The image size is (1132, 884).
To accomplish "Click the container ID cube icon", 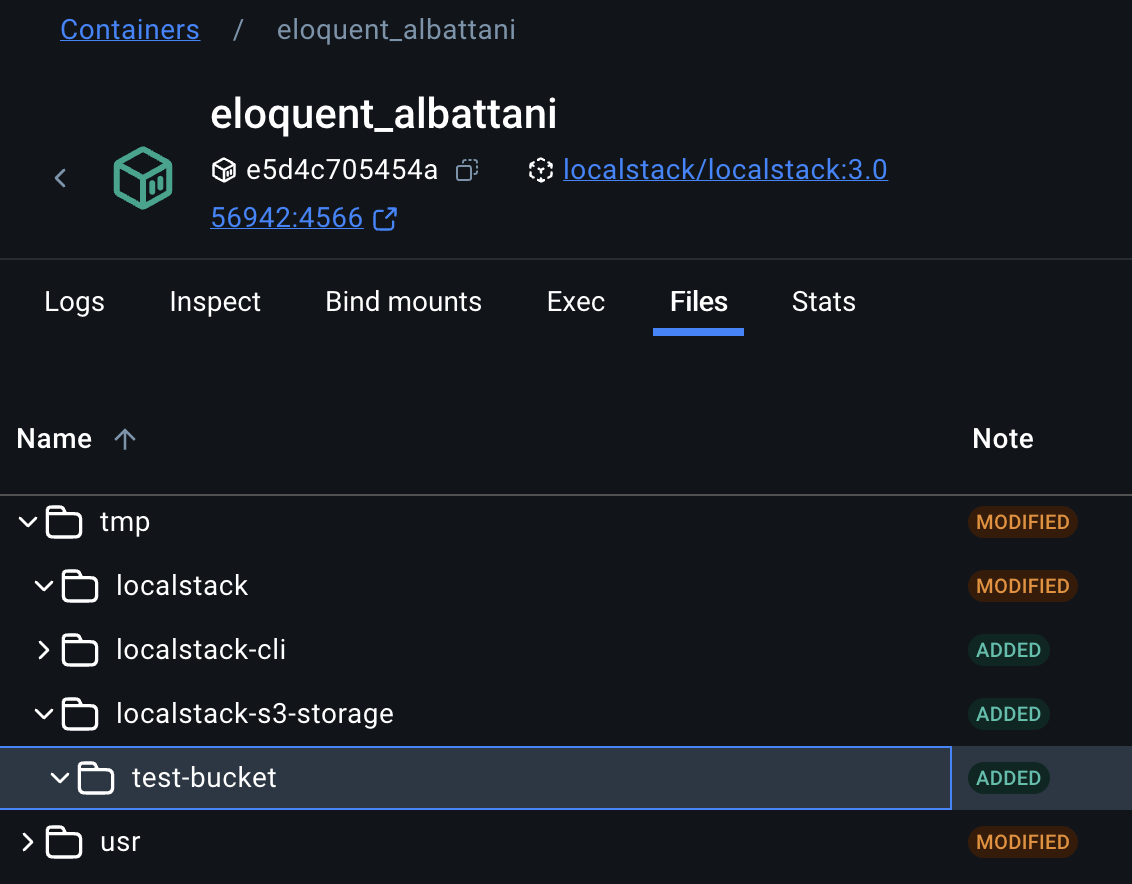I will (x=224, y=171).
